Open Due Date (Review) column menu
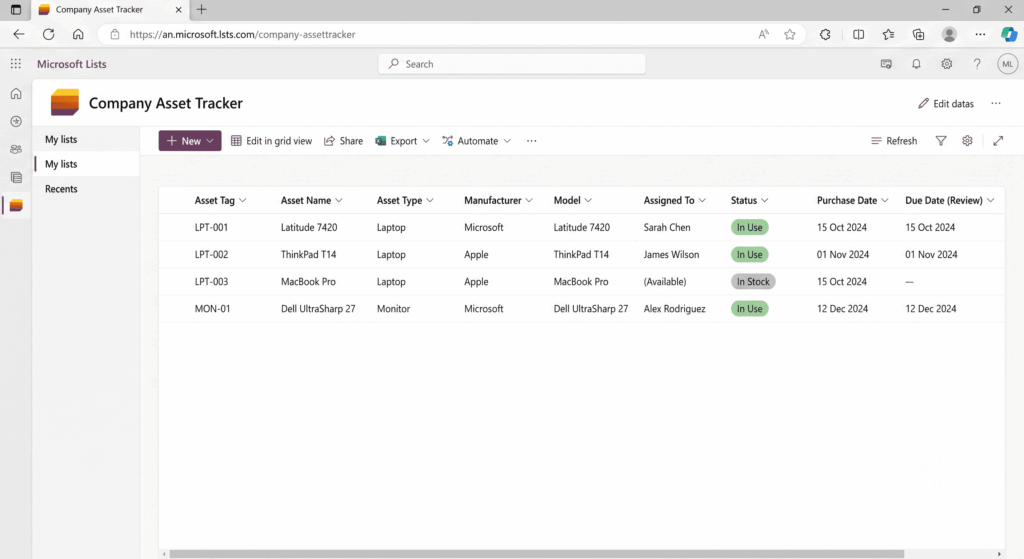The width and height of the screenshot is (1024, 559). click(991, 200)
